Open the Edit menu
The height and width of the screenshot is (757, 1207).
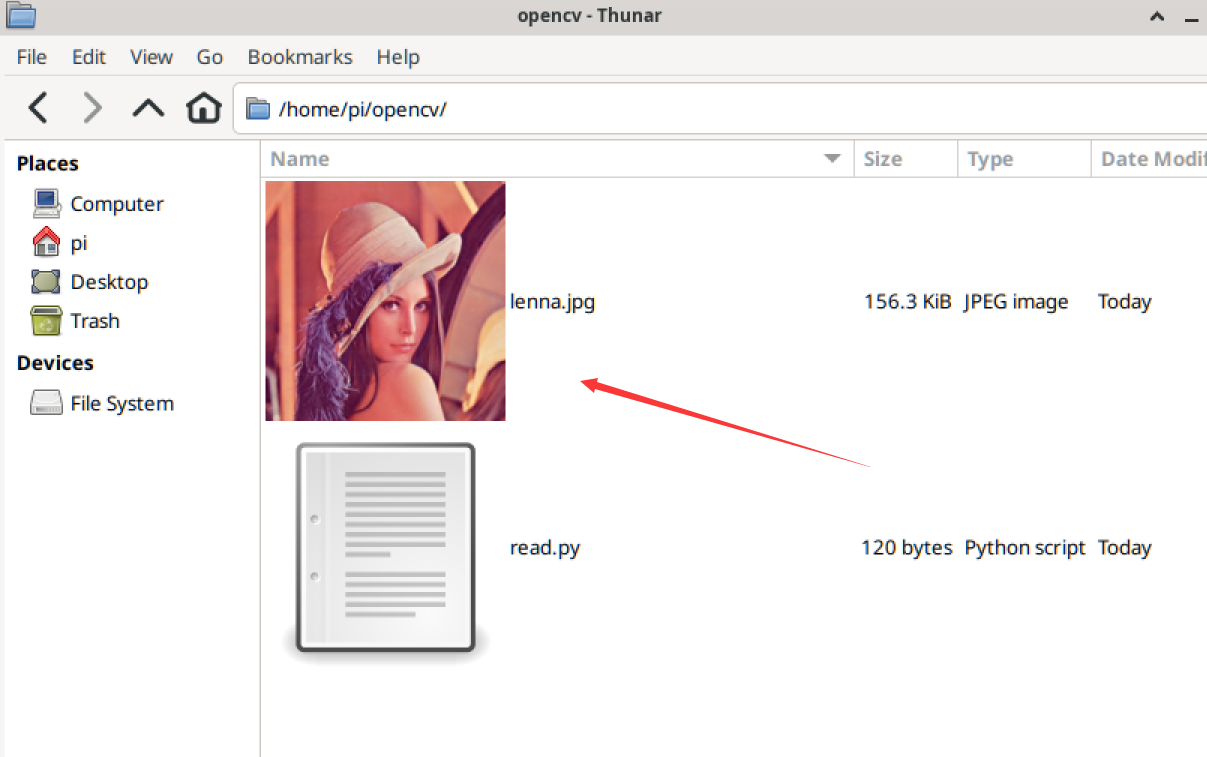point(89,57)
